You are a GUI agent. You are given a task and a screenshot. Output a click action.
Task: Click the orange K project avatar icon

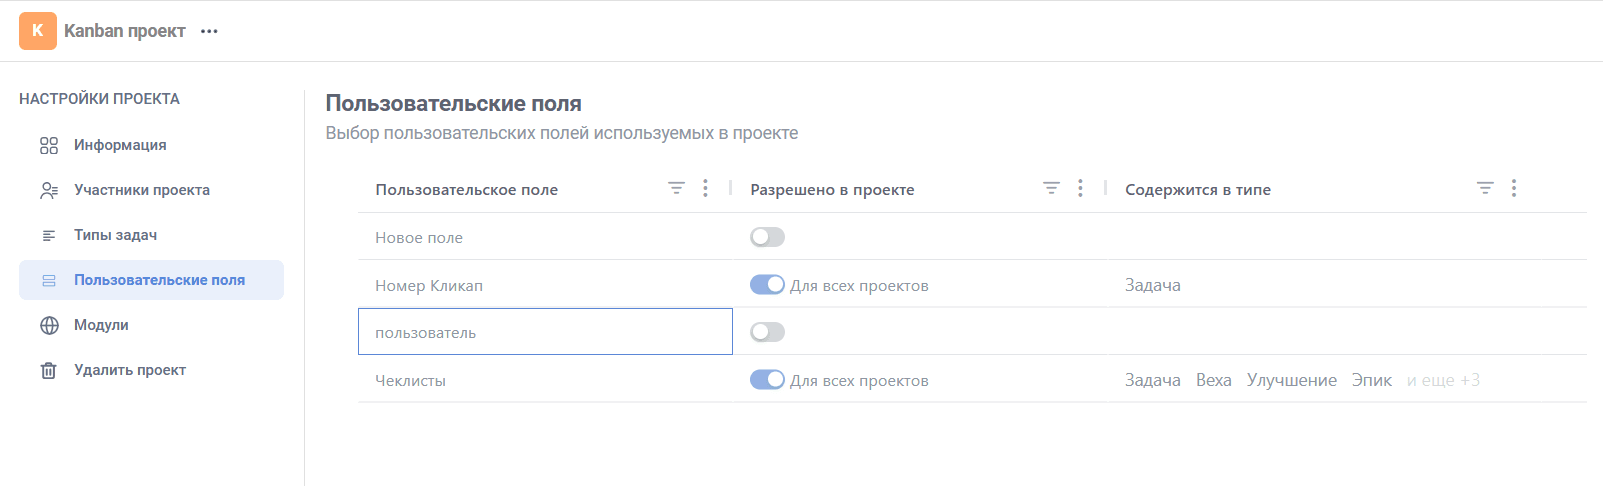coord(38,31)
